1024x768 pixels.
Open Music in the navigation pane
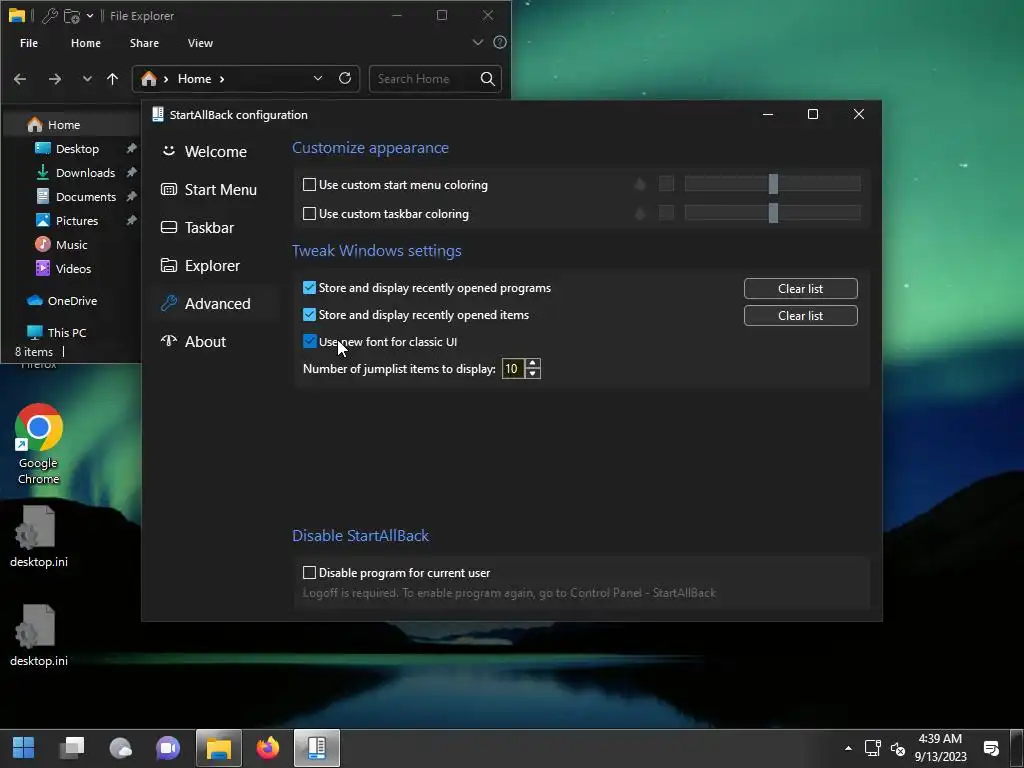coord(72,245)
